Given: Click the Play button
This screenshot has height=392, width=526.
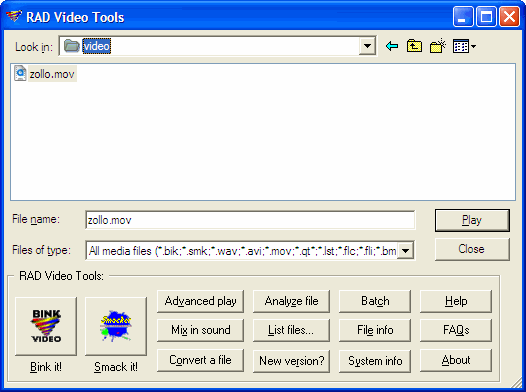Looking at the screenshot, I should pos(472,220).
